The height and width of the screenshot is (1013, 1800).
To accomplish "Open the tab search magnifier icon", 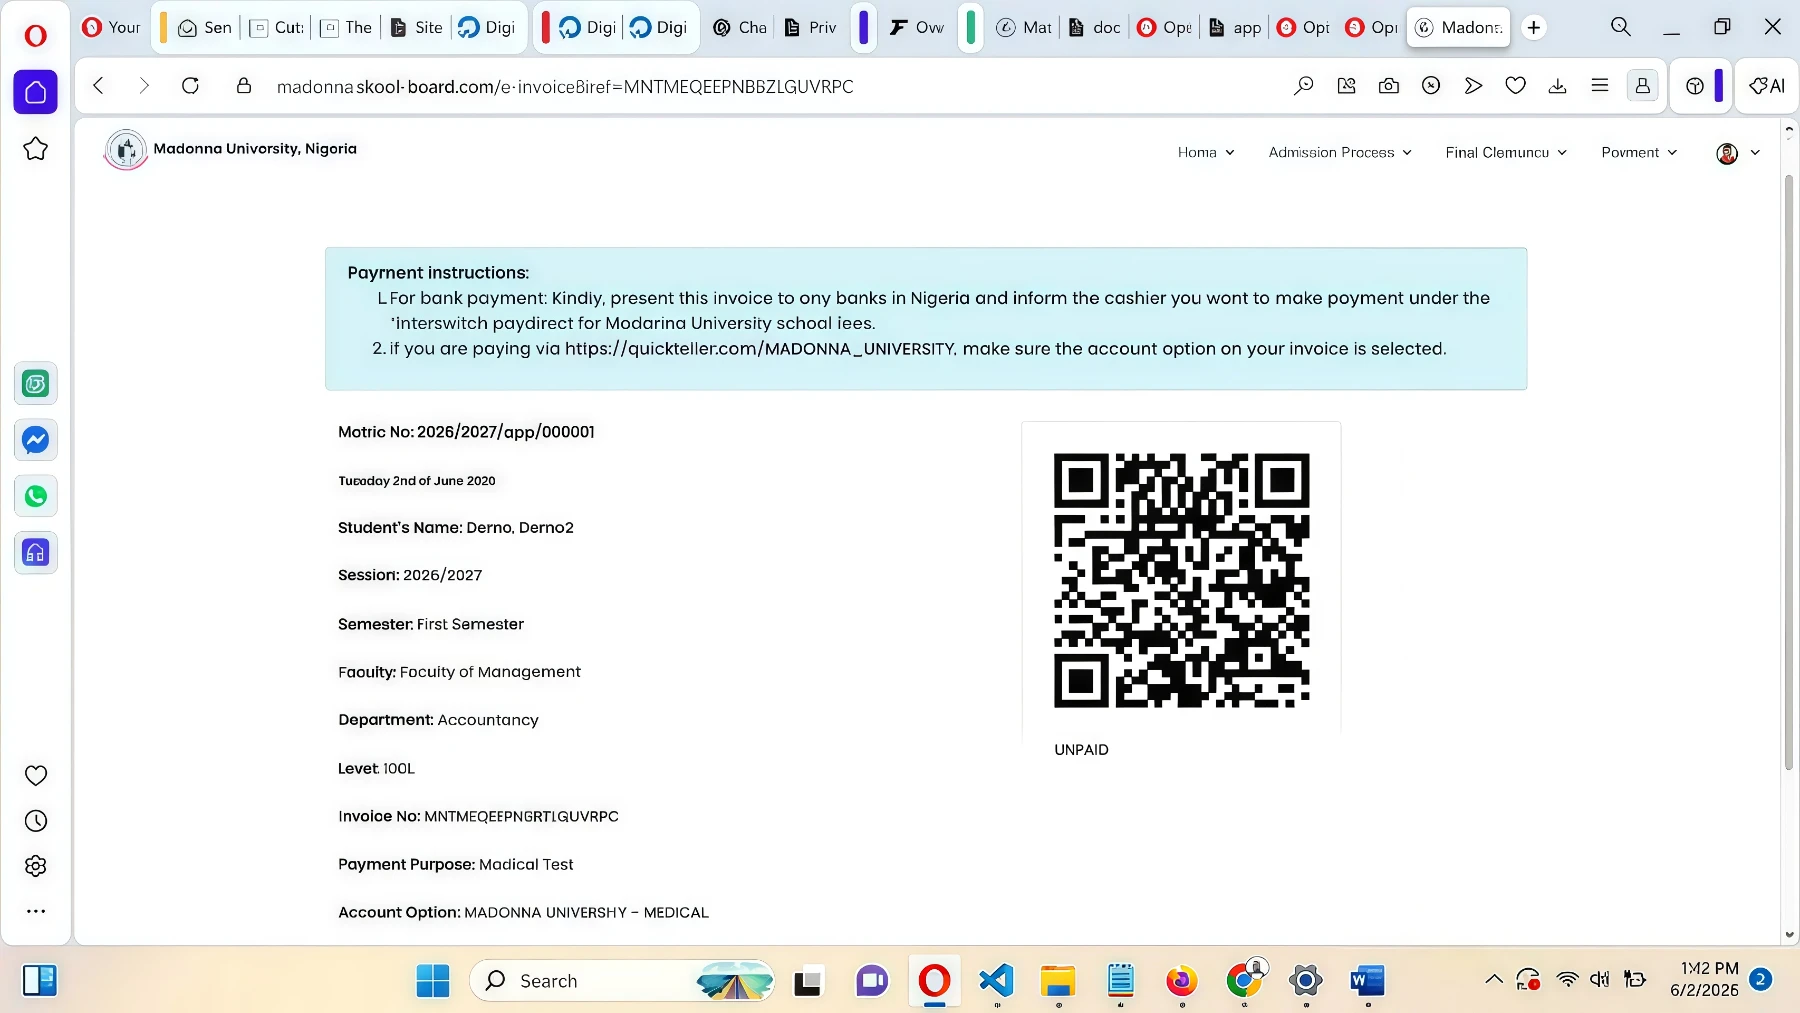I will [x=1621, y=27].
